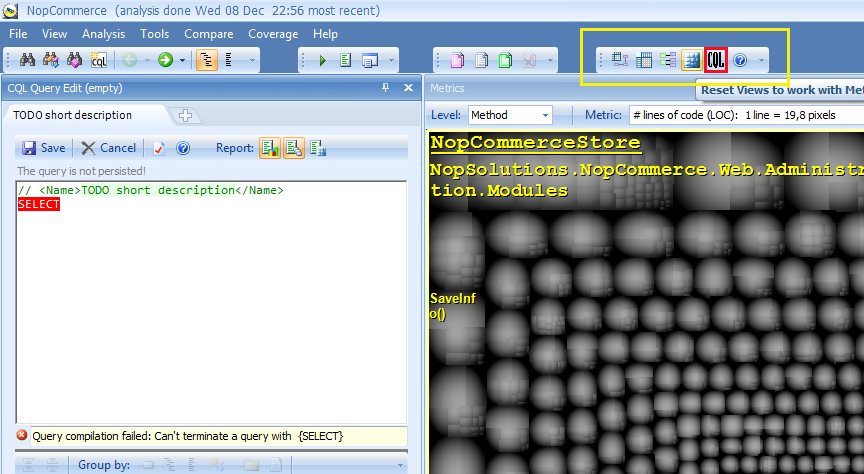This screenshot has width=864, height=474.
Task: Click the checkmark document icon near Cancel
Action: click(159, 148)
